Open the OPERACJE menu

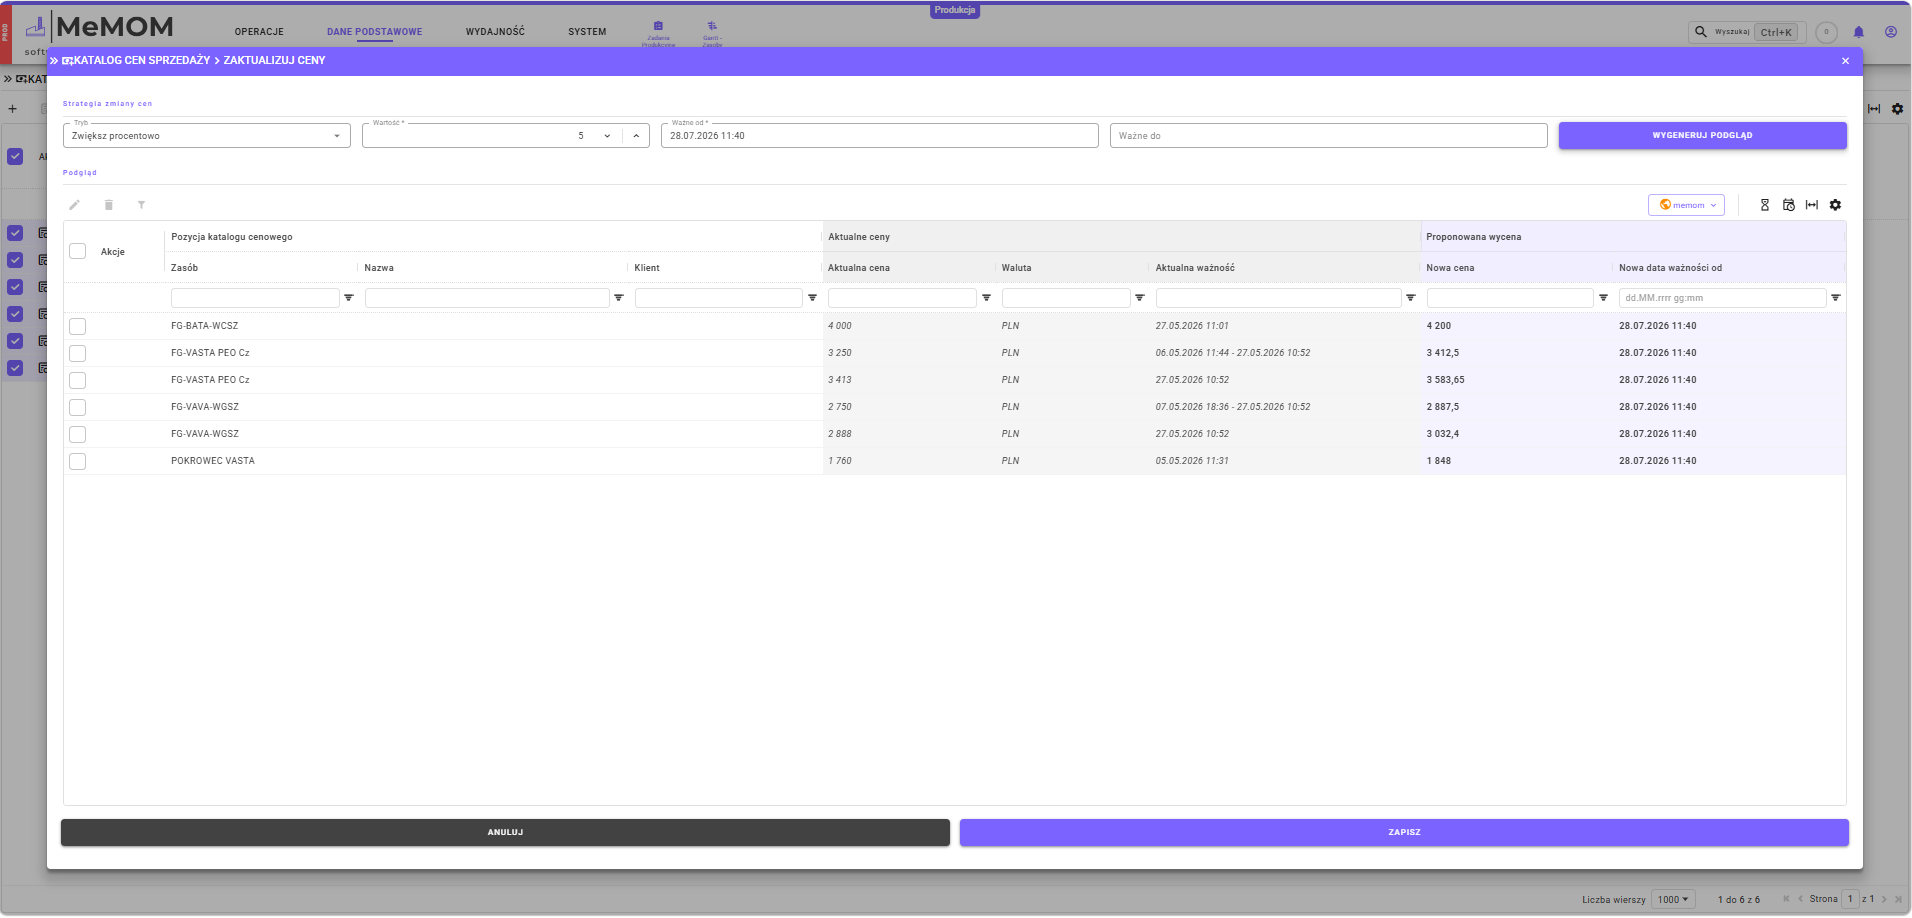point(259,32)
